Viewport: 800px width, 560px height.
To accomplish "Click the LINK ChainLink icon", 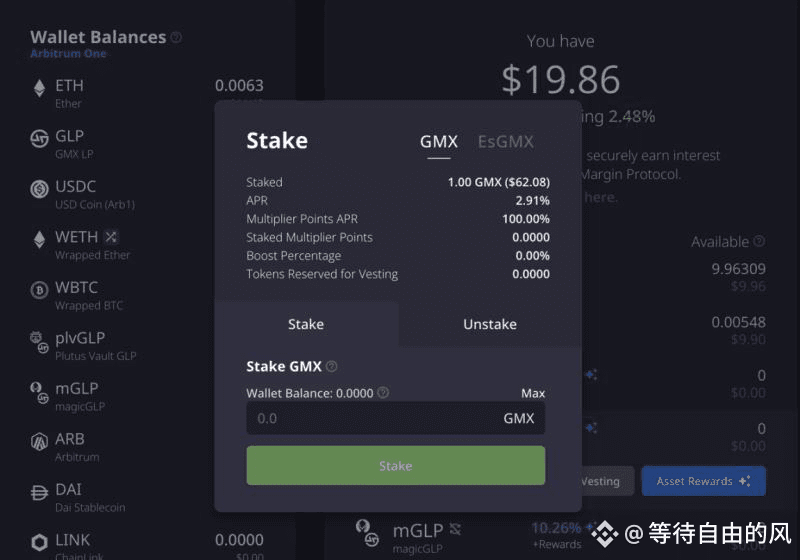I will (39, 543).
